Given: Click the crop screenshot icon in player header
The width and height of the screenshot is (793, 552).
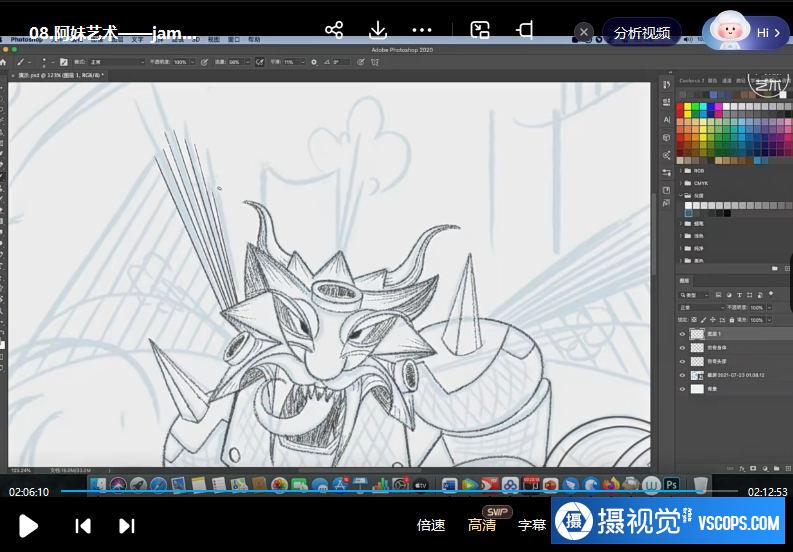Looking at the screenshot, I should pos(524,30).
